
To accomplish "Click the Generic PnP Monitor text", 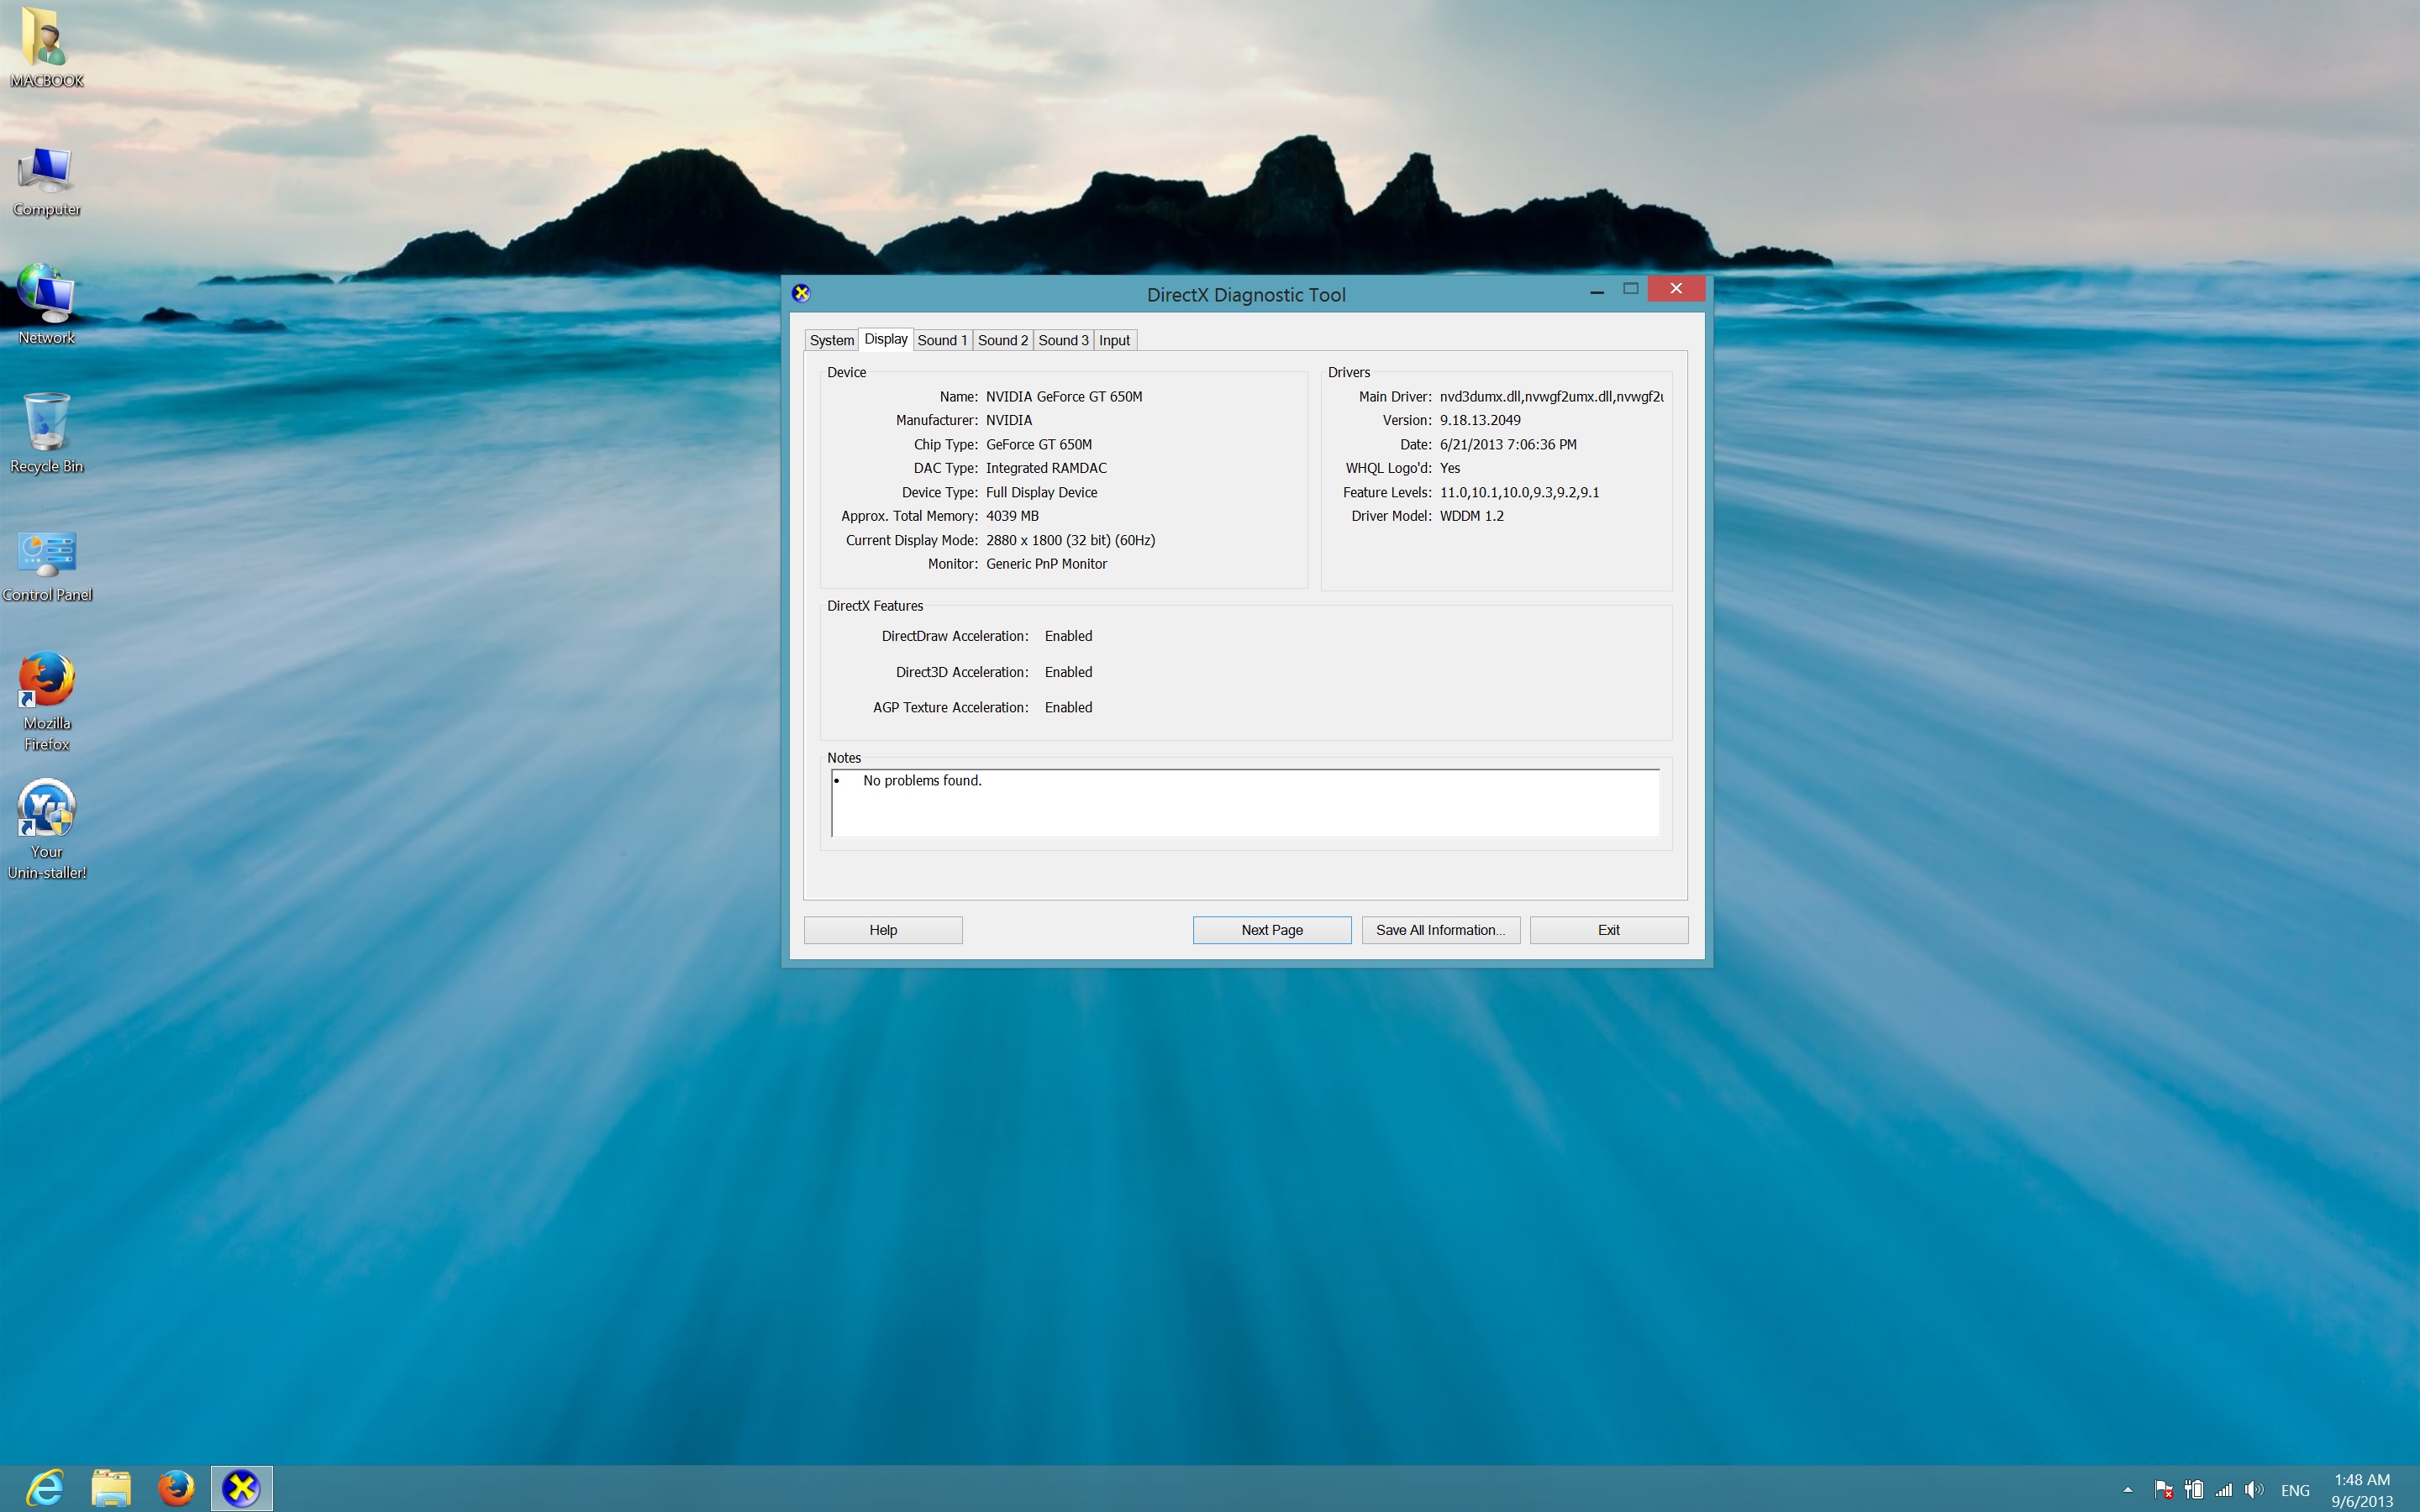I will point(1046,564).
